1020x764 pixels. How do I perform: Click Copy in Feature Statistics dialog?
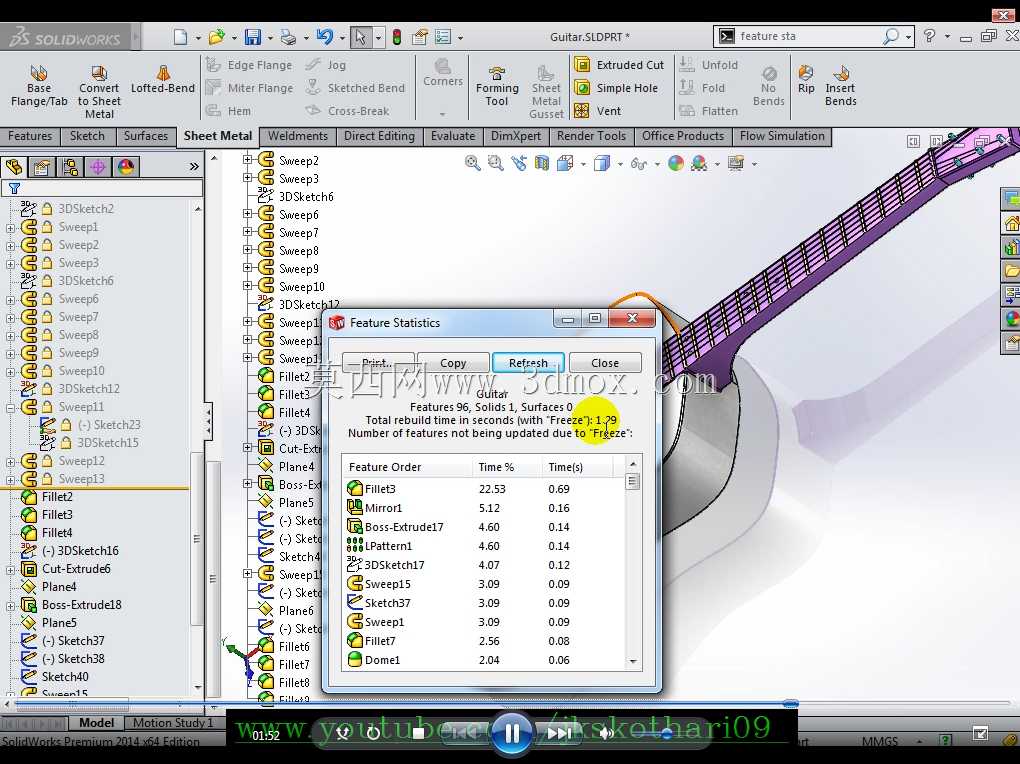[453, 363]
